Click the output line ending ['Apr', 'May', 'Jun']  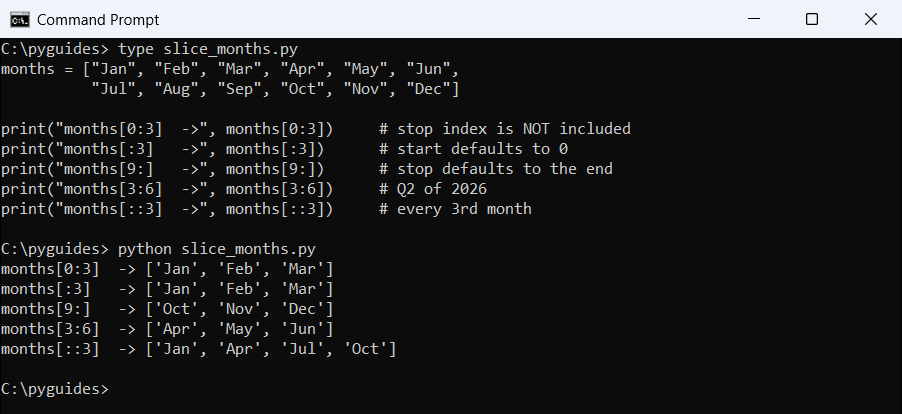coord(167,329)
